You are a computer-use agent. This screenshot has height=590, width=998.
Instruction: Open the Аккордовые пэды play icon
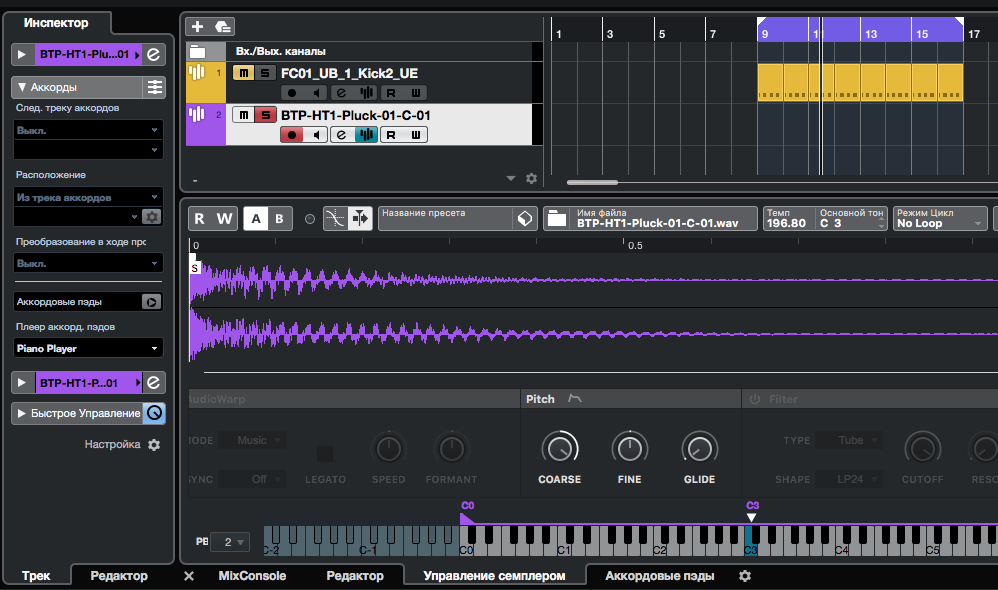pos(151,301)
